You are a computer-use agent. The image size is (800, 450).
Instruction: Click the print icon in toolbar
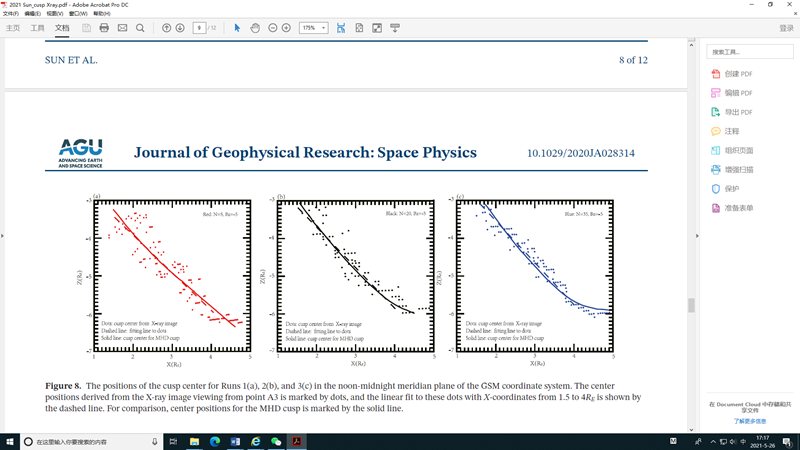pyautogui.click(x=104, y=28)
